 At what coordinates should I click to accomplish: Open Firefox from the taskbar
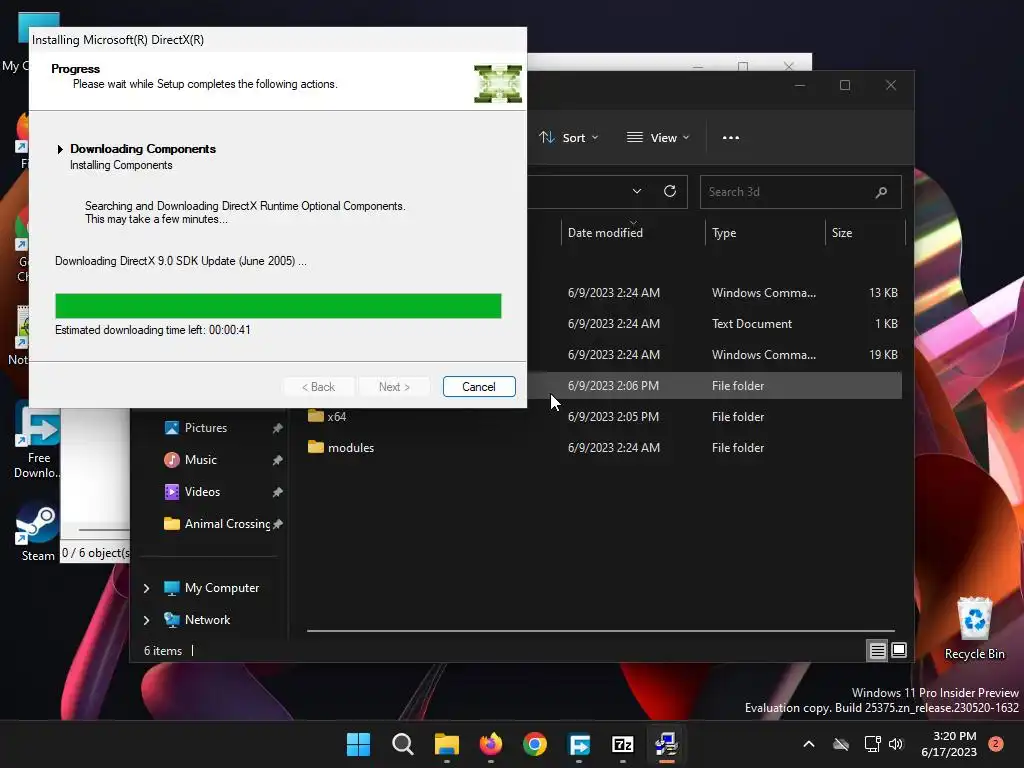coord(490,744)
